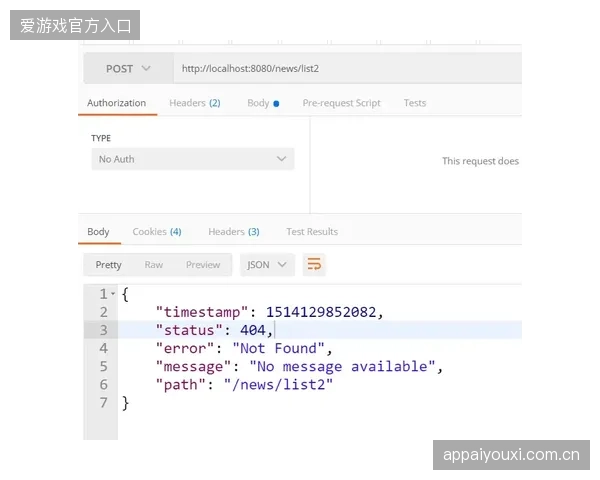Image resolution: width=600 pixels, height=480 pixels.
Task: Open the JSON format dropdown
Action: pyautogui.click(x=267, y=264)
